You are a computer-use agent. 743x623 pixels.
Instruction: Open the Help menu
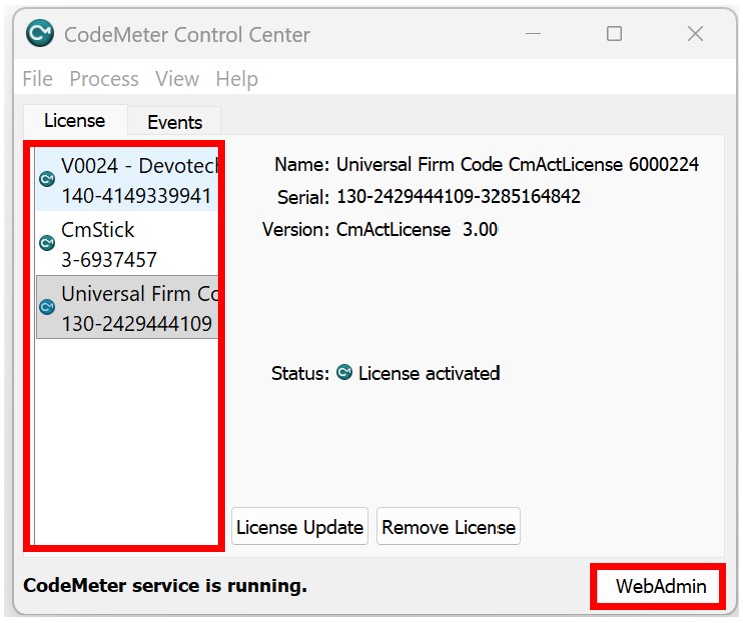237,79
